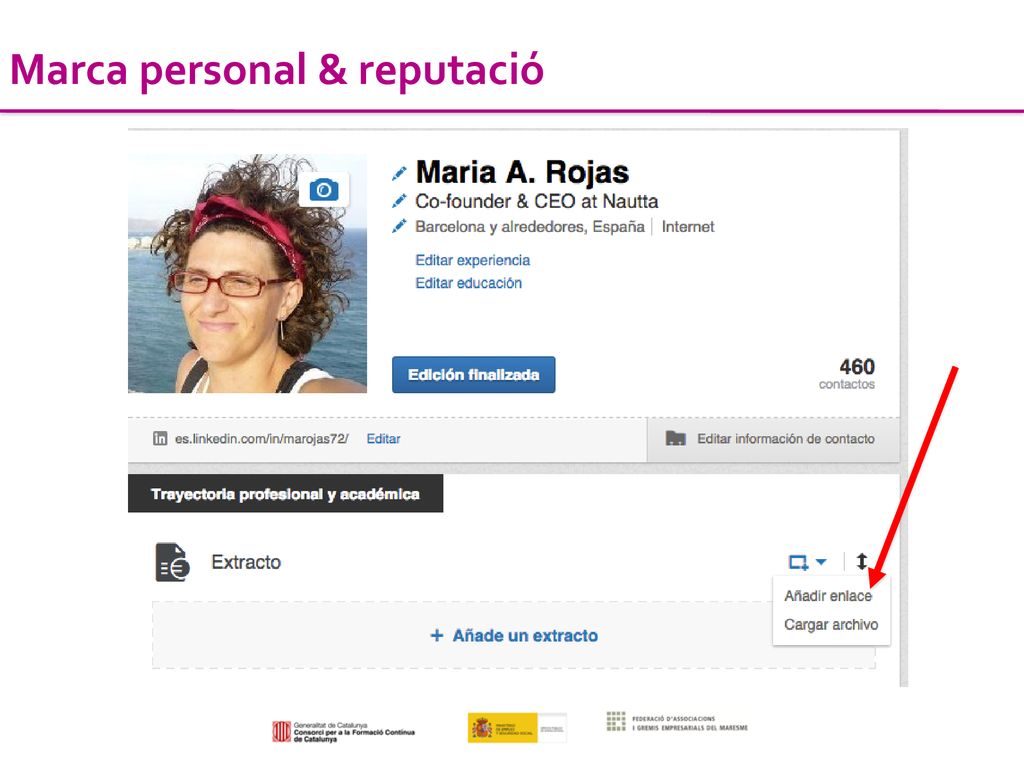Open the Editar experiencia link

[473, 260]
